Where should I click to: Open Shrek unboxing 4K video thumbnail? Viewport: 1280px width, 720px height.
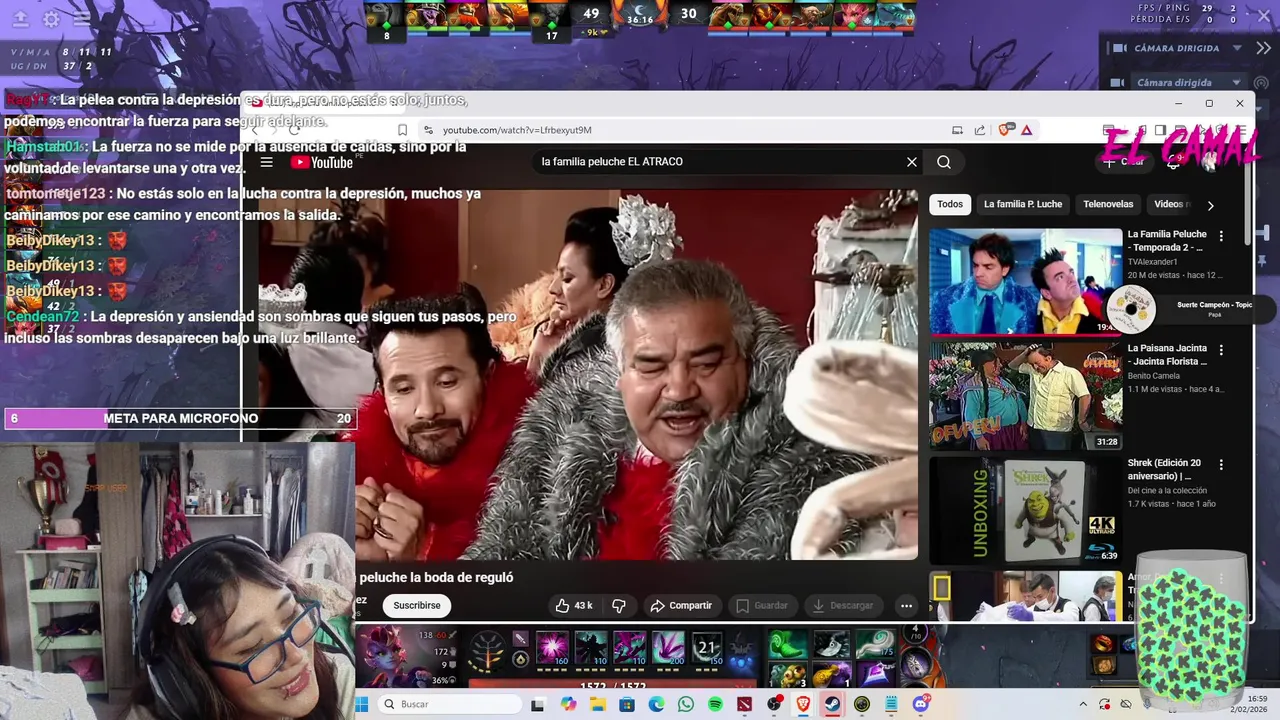click(1025, 510)
